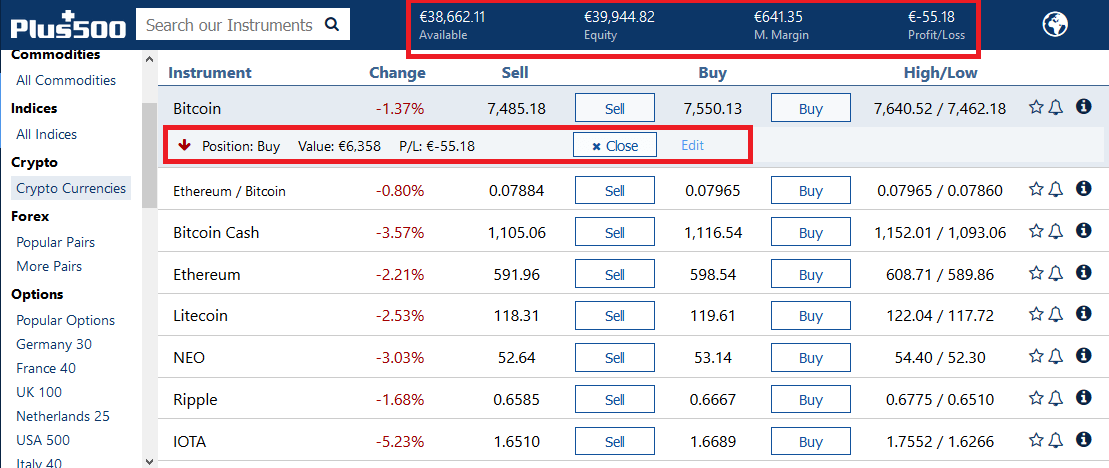Star Litecoin as favorite
The height and width of the screenshot is (468, 1109).
click(1036, 315)
